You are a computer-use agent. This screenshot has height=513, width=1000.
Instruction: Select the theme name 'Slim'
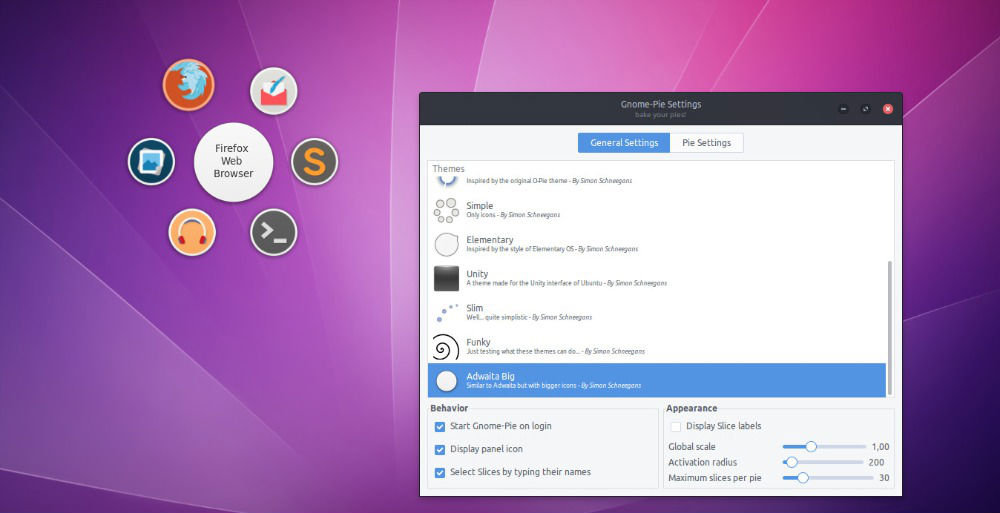[x=474, y=308]
